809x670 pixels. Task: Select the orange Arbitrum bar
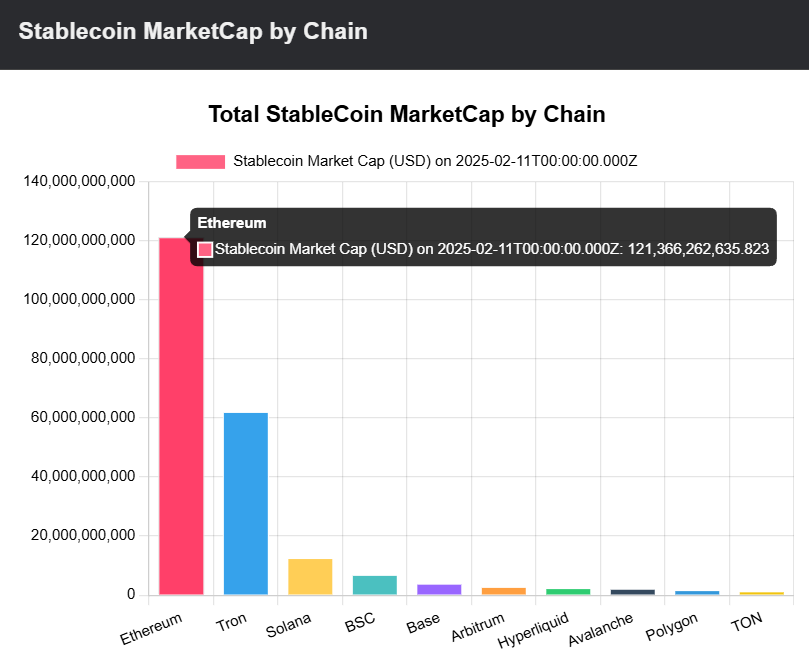[503, 591]
